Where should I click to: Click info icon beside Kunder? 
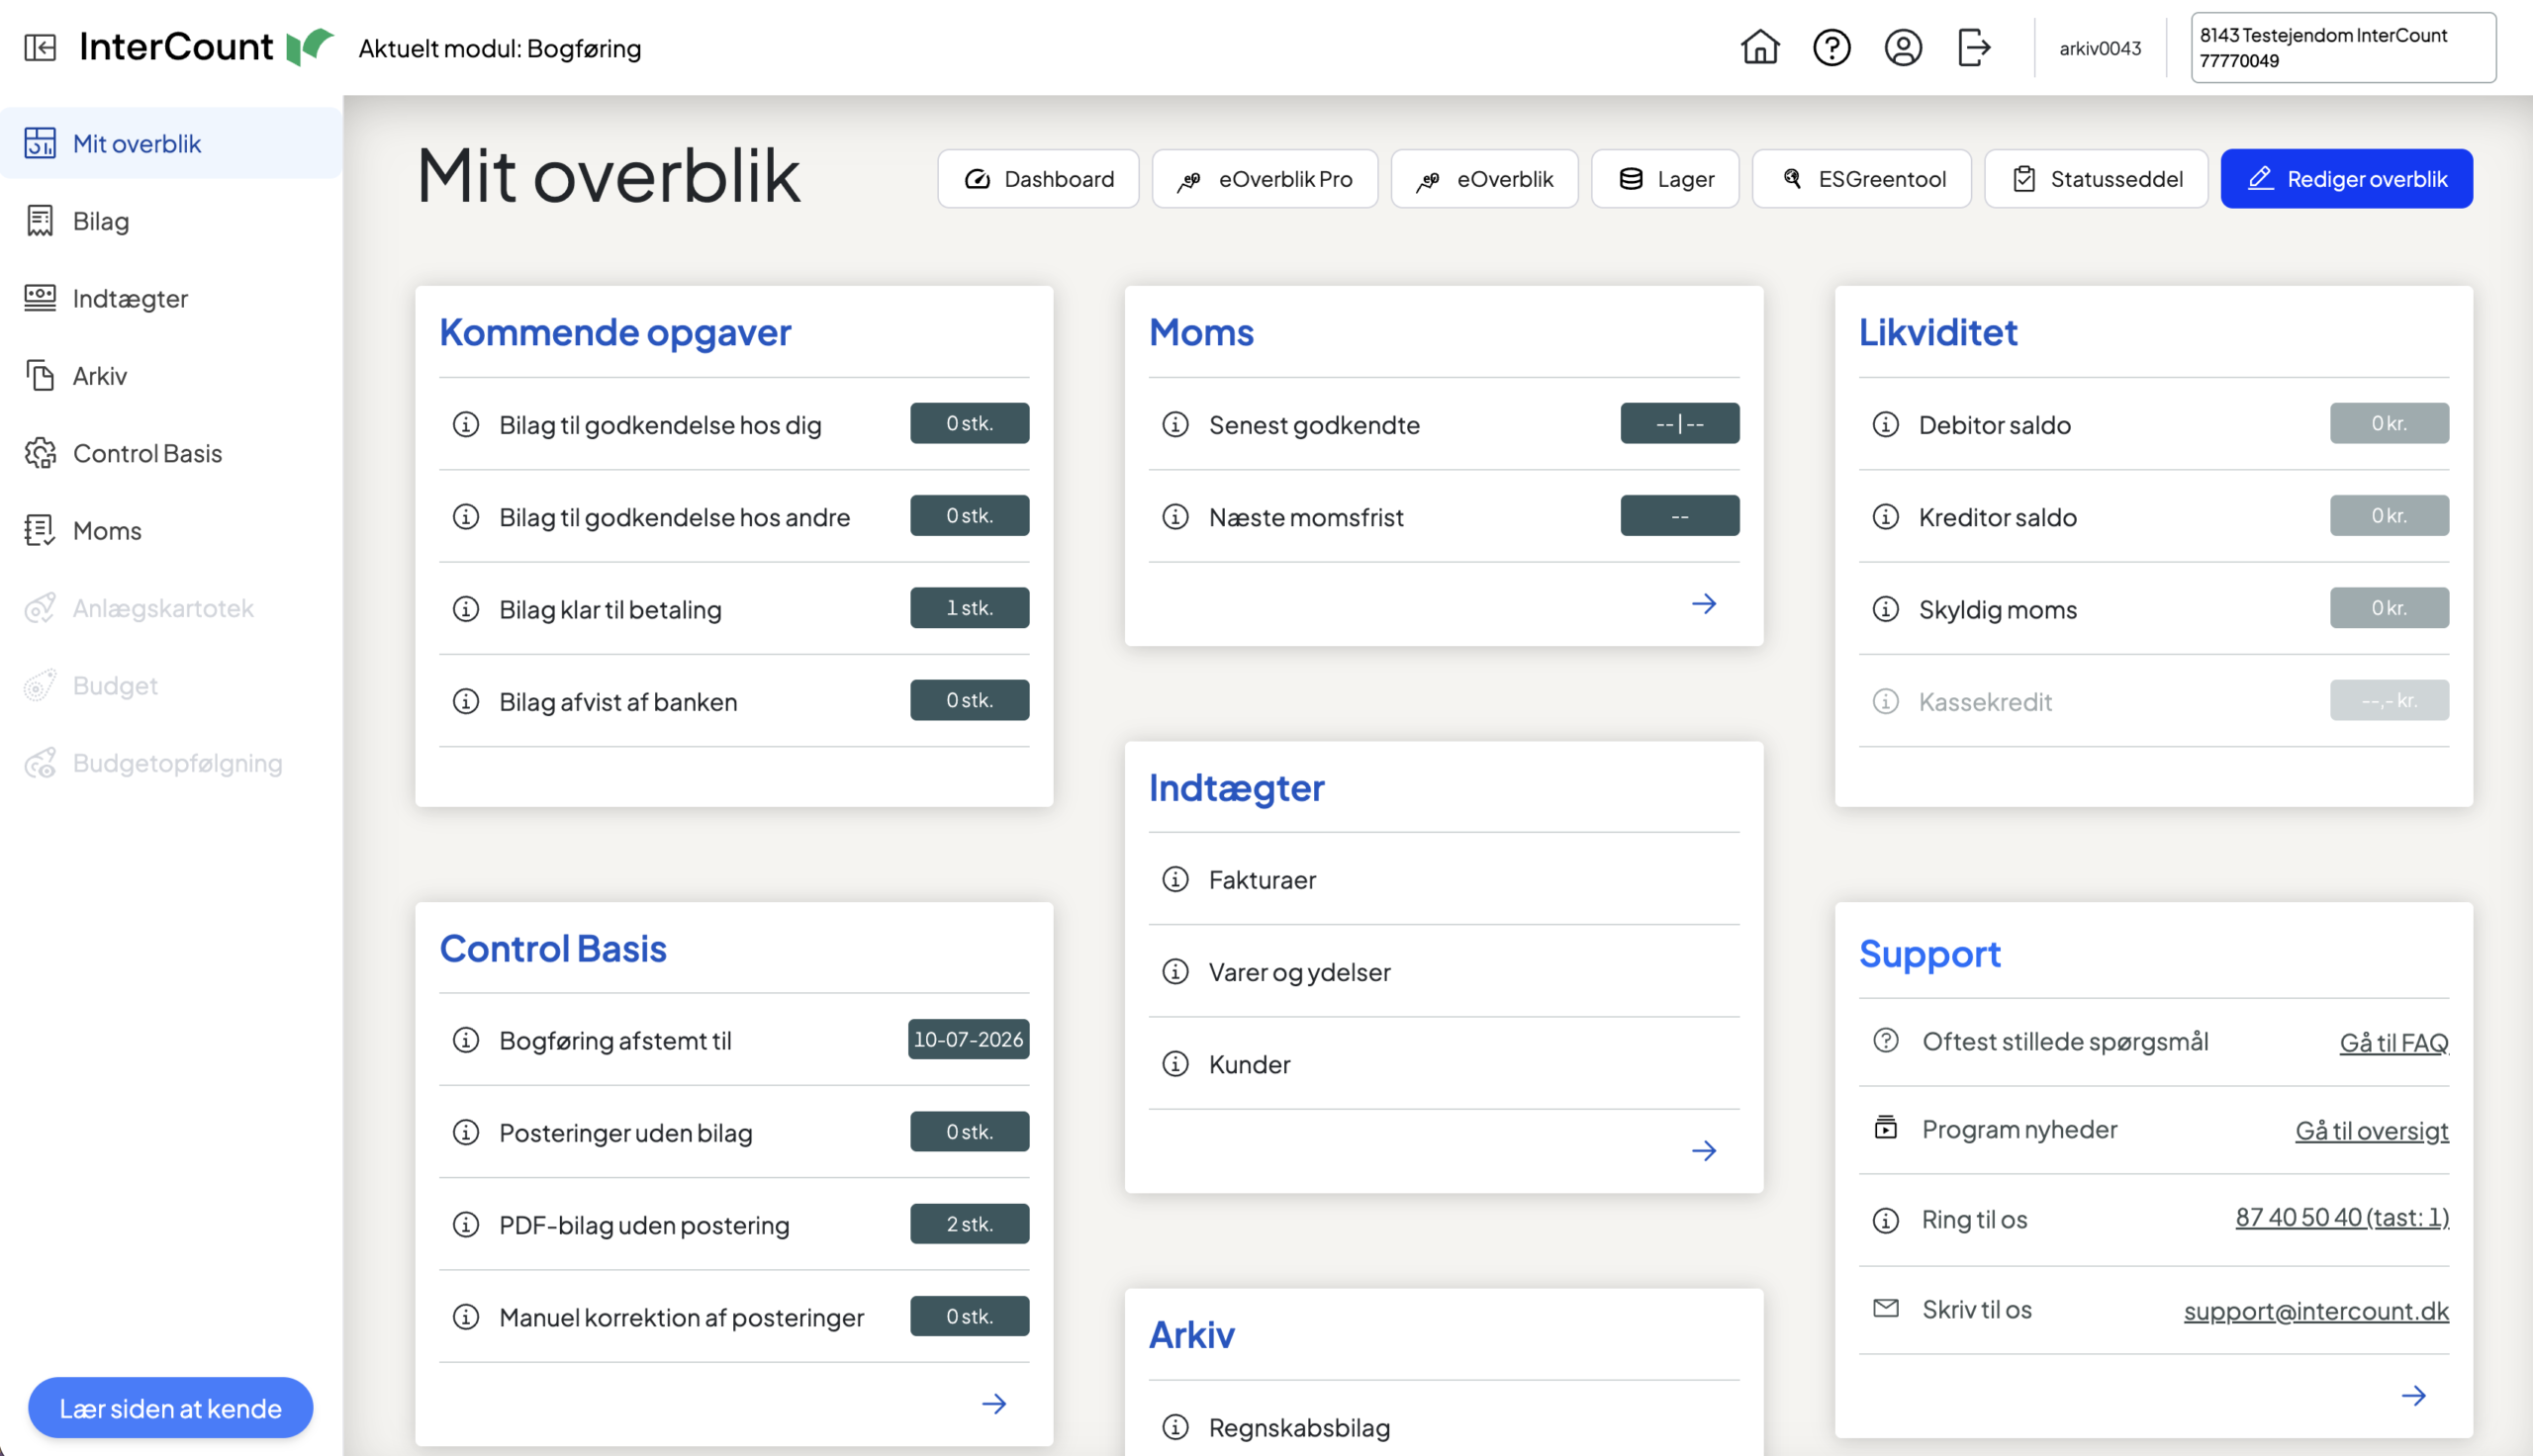pyautogui.click(x=1176, y=1063)
